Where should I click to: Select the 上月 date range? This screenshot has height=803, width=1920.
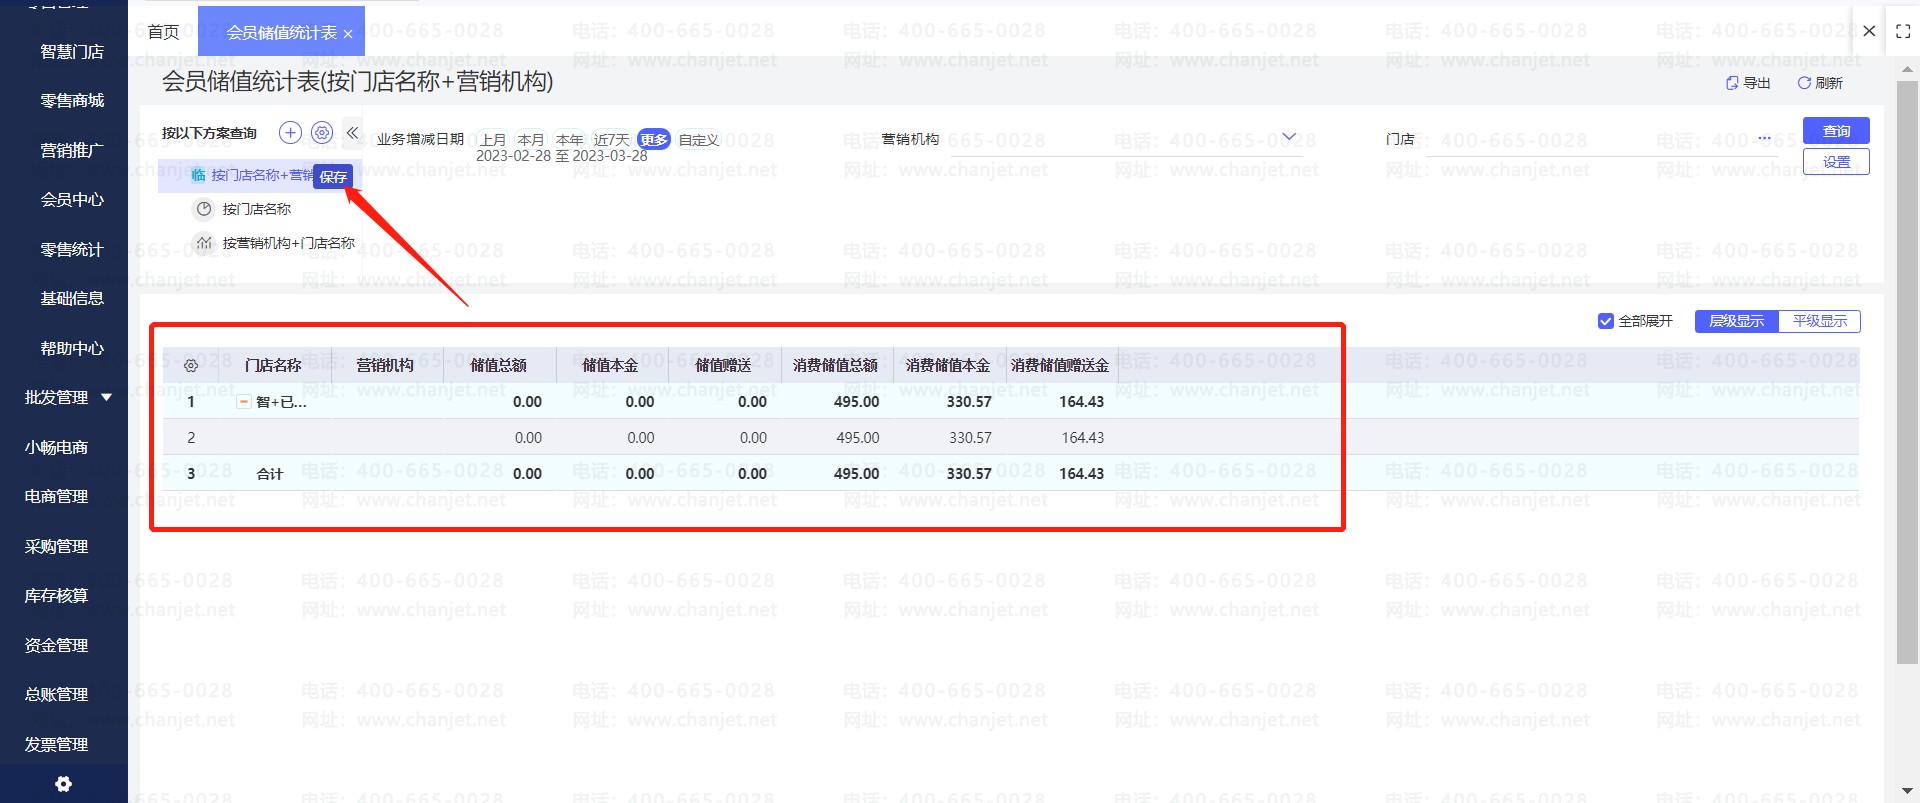pyautogui.click(x=493, y=140)
